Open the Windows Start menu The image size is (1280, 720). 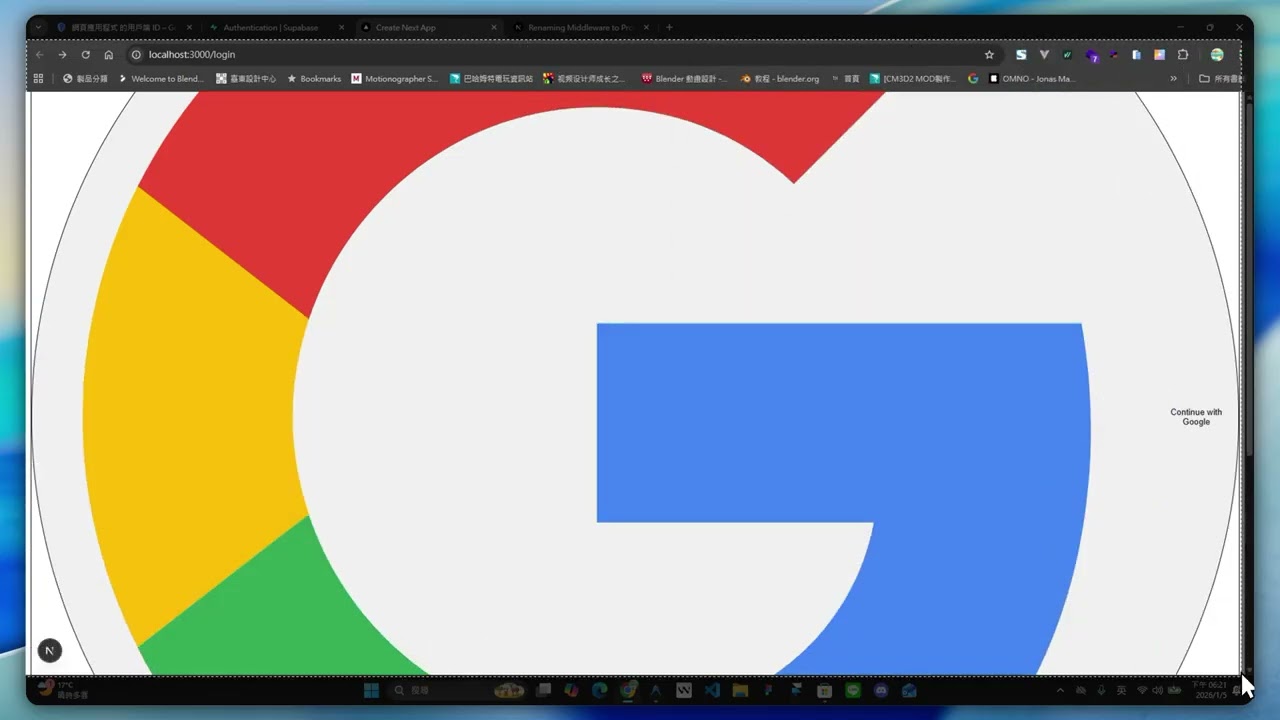click(371, 690)
